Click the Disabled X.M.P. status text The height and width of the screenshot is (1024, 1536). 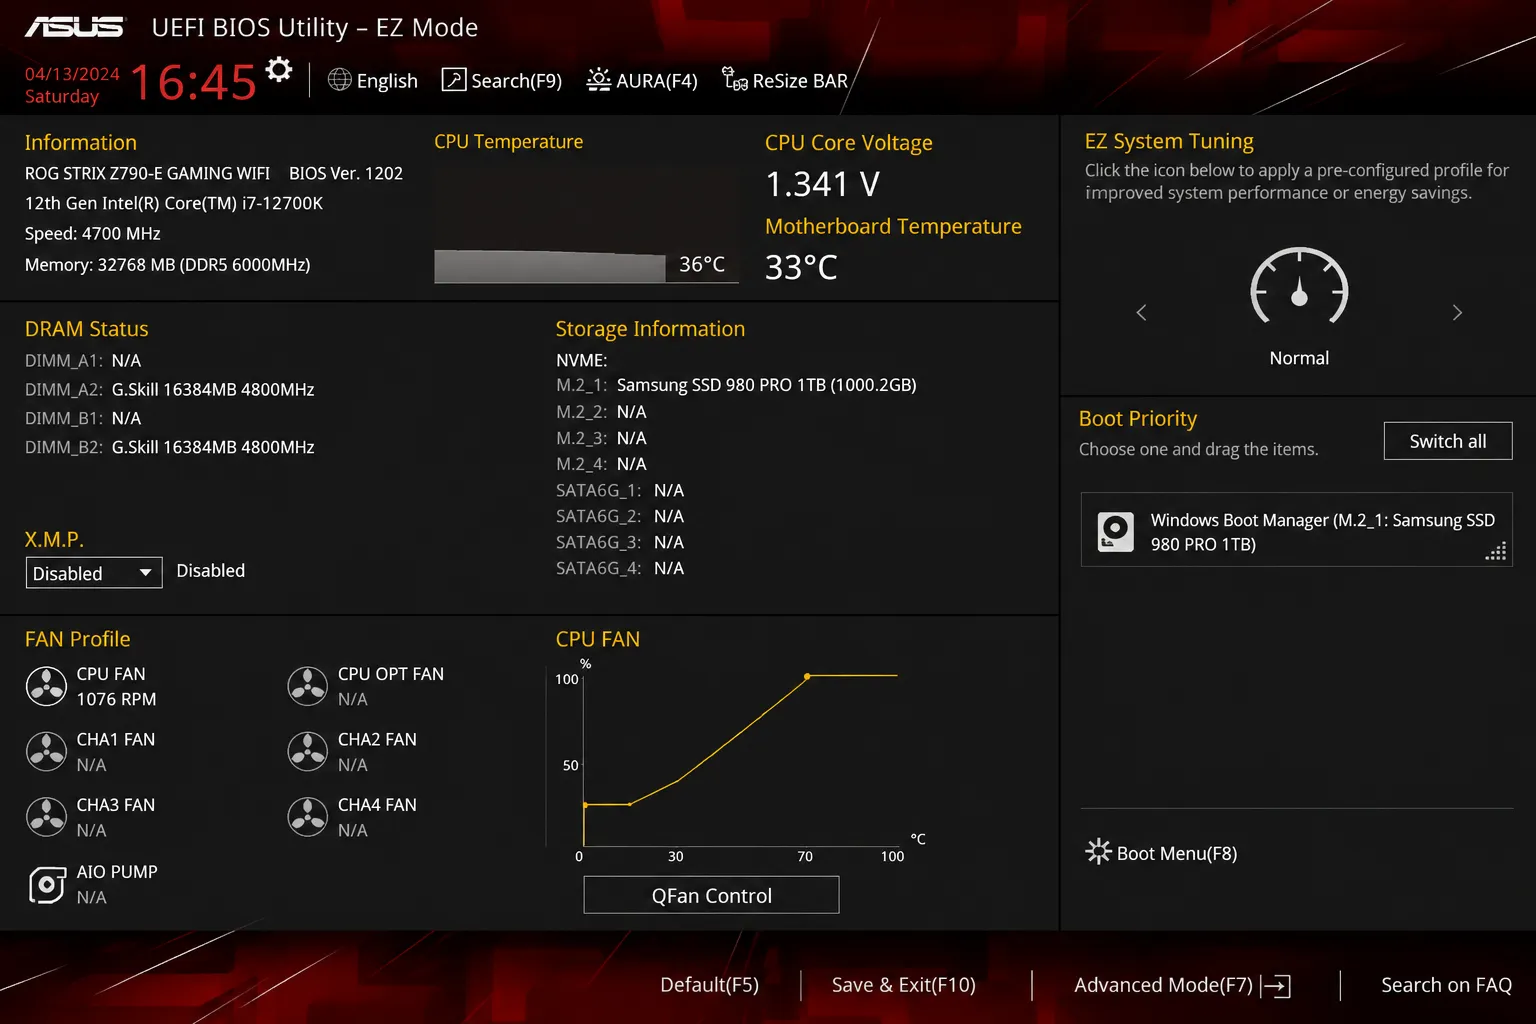pyautogui.click(x=210, y=571)
